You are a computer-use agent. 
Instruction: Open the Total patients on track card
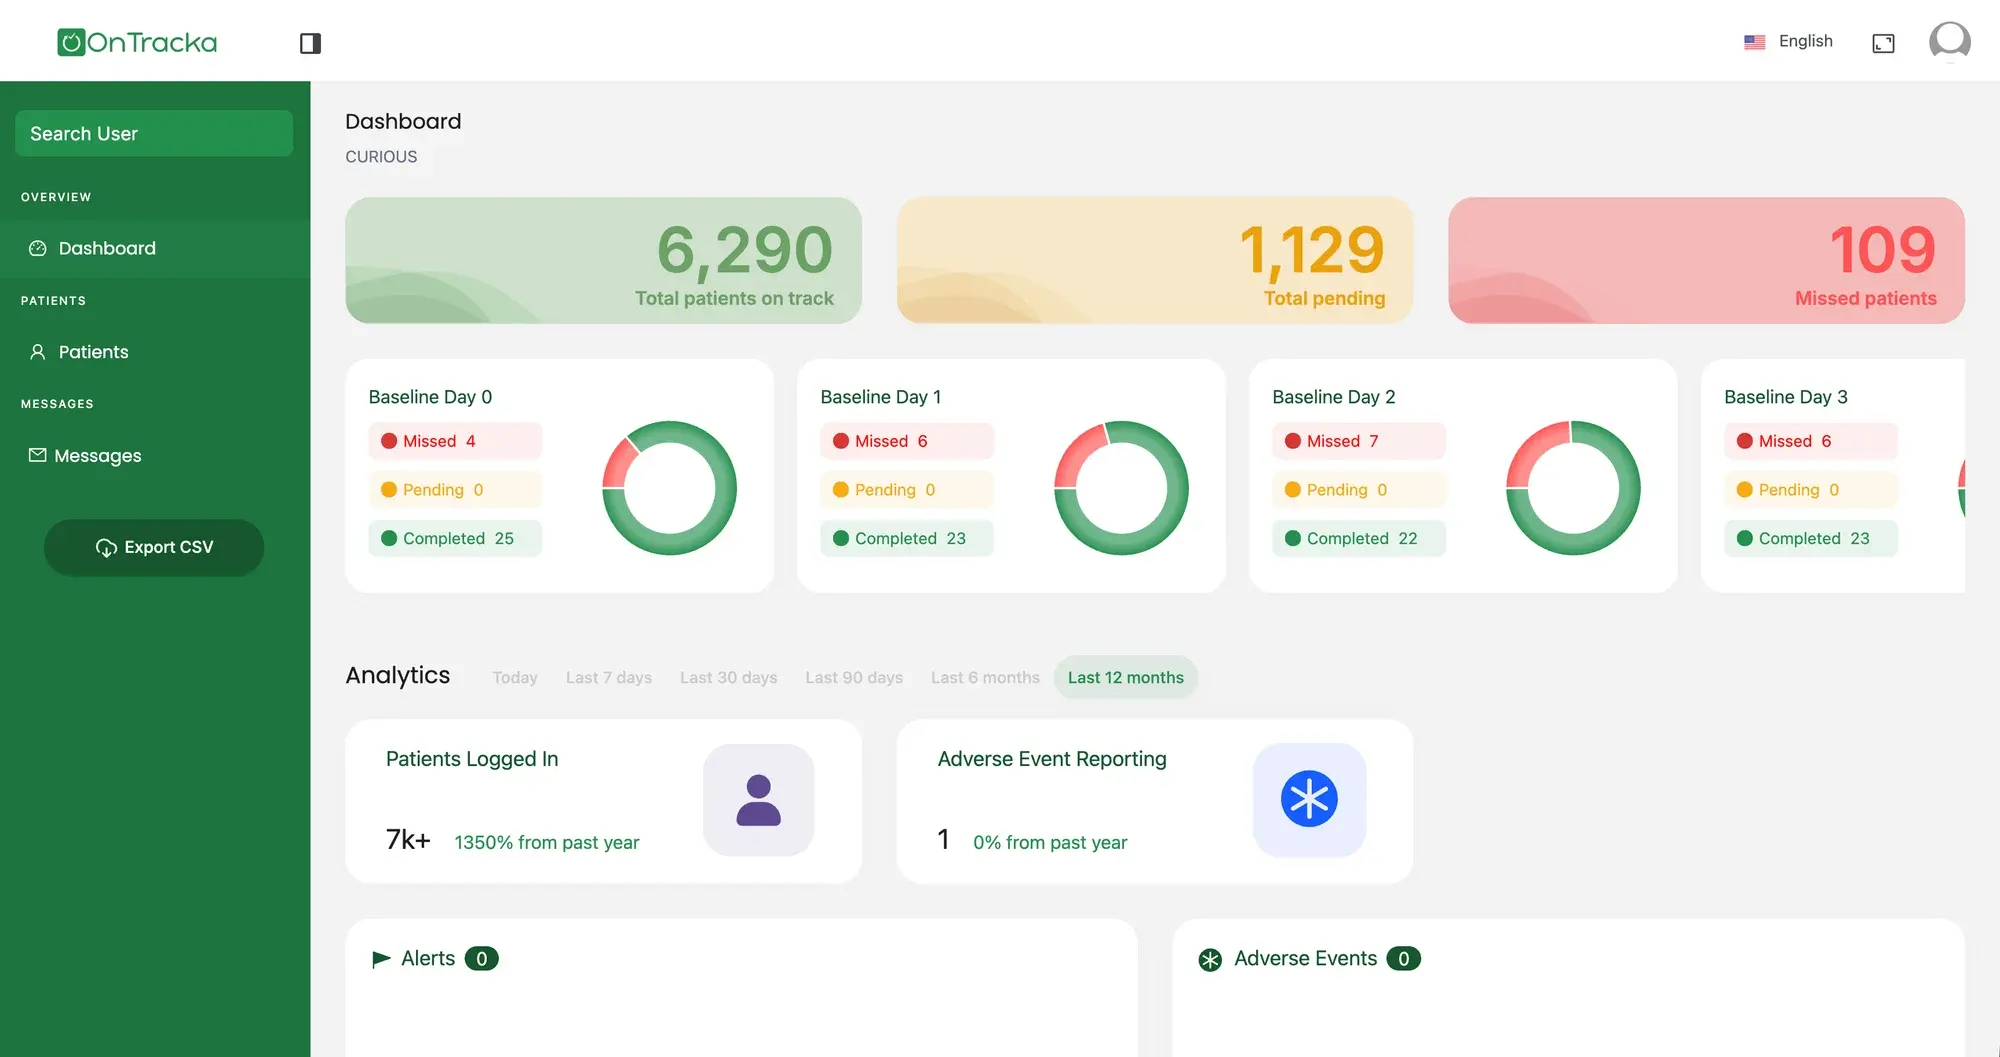click(603, 260)
